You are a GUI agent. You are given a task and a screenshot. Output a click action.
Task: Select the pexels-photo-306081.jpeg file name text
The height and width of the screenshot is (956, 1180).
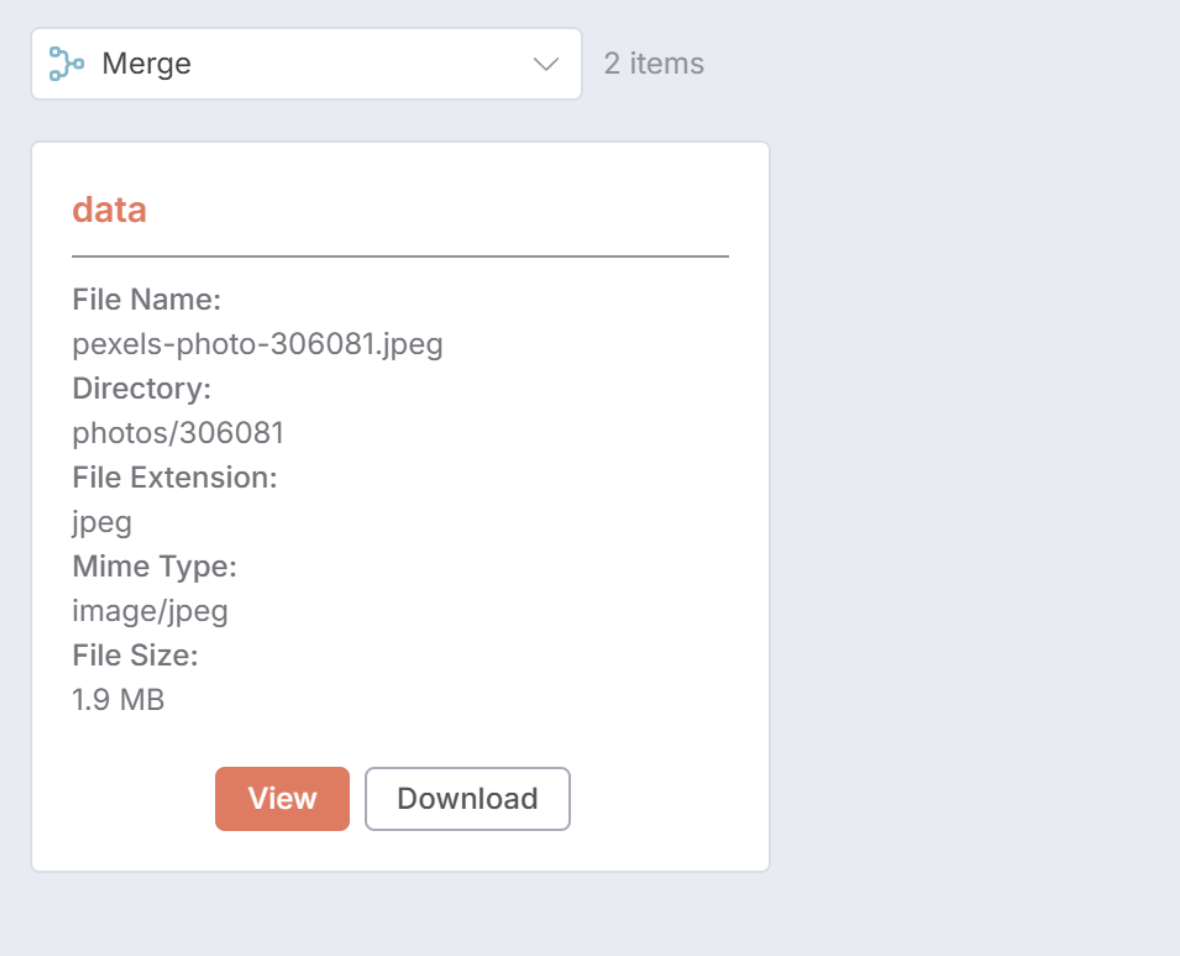(x=257, y=344)
